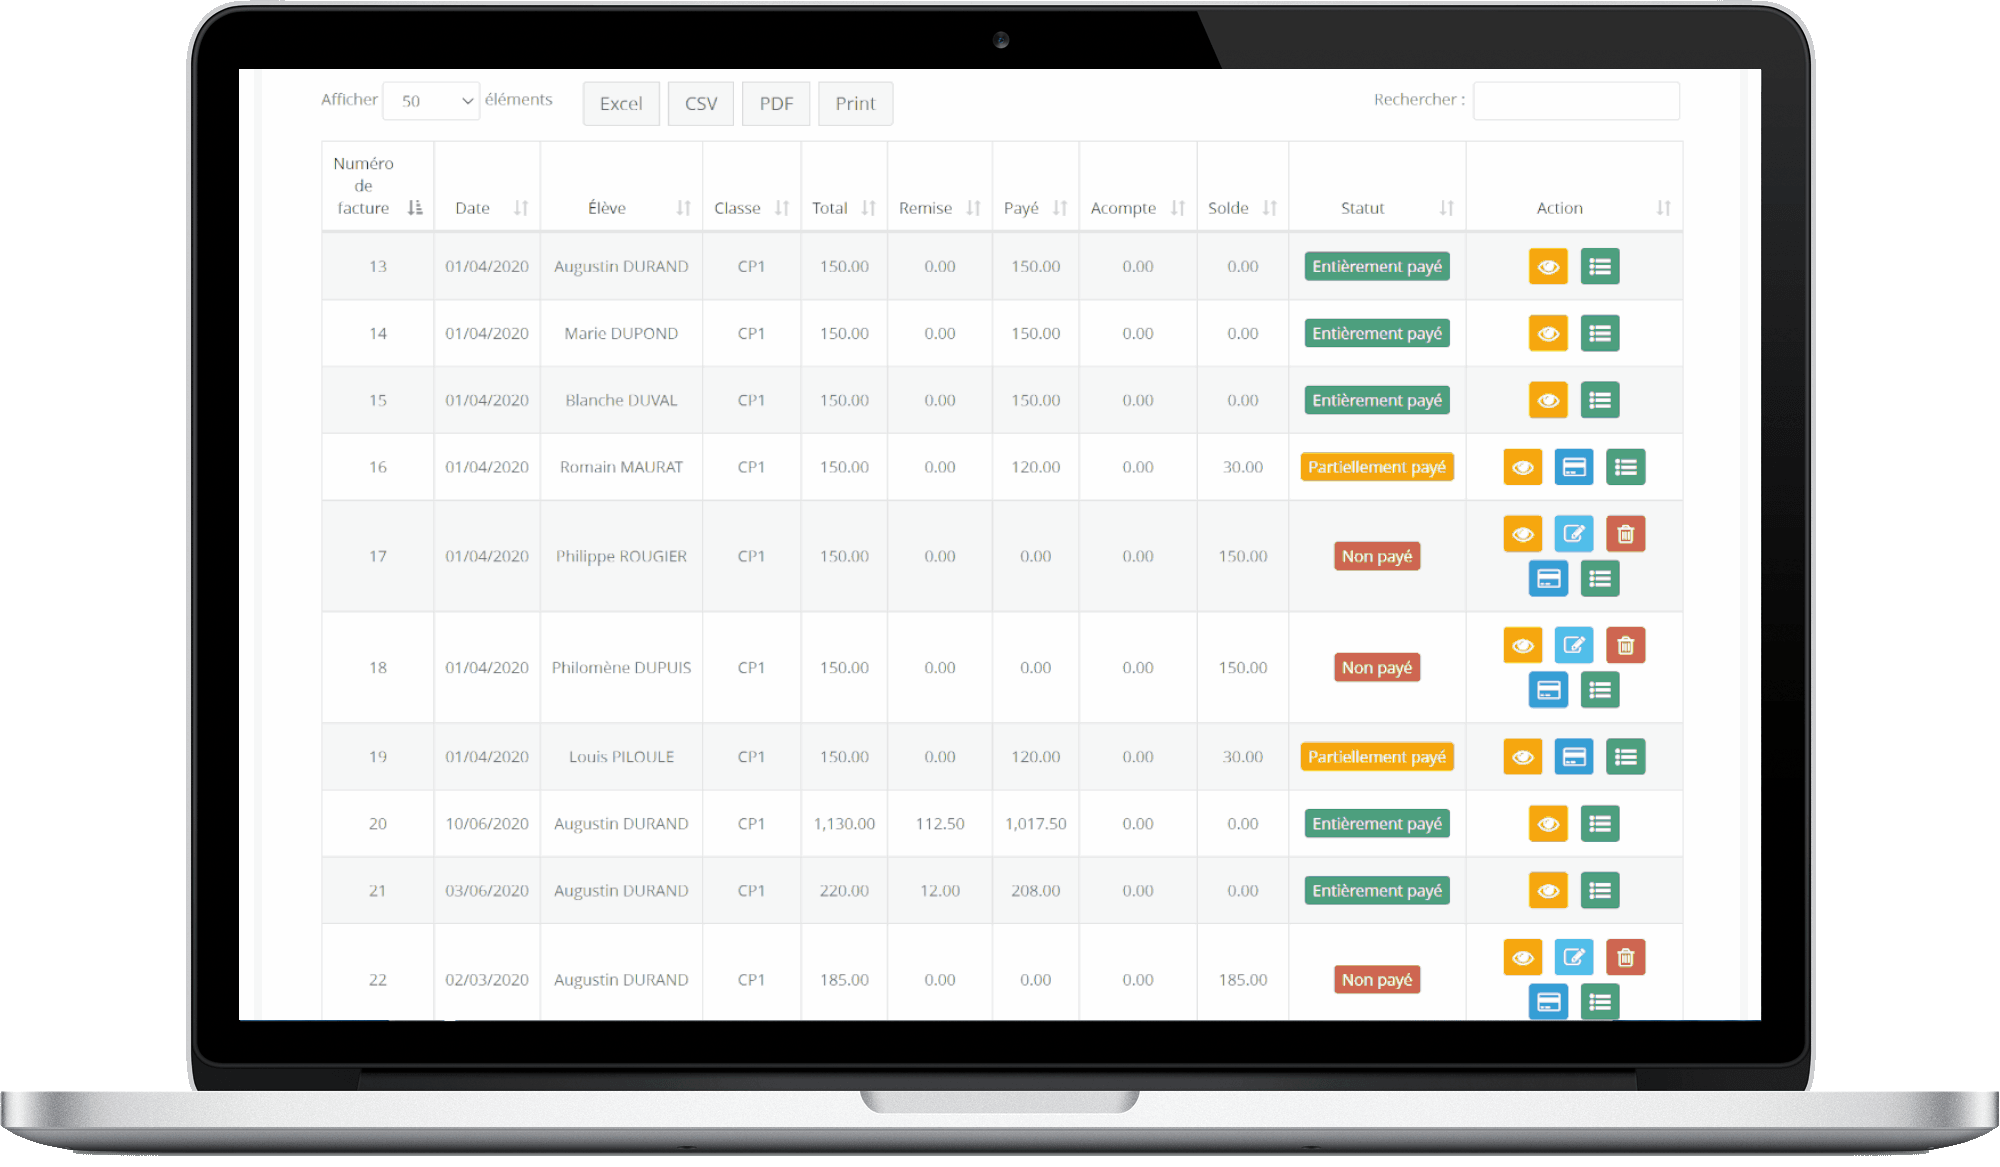This screenshot has height=1167, width=2000.
Task: Open the green list icon for invoice 16
Action: [1626, 468]
